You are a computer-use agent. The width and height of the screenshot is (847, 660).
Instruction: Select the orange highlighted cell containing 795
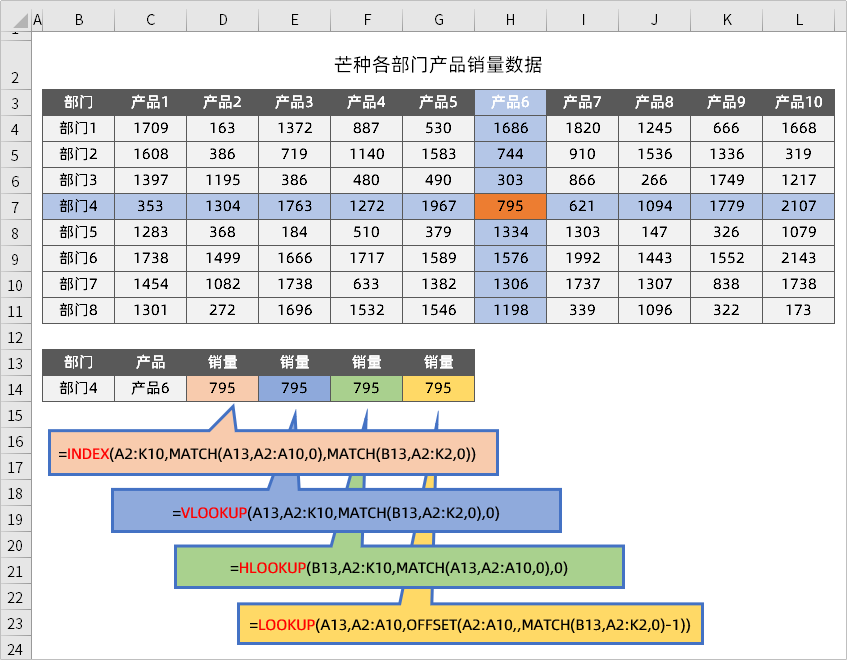click(x=509, y=203)
